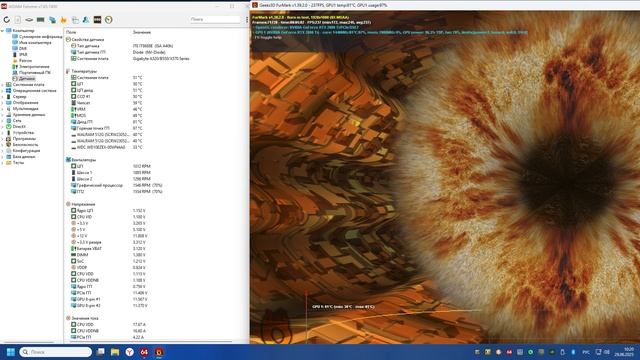The image size is (640, 360).
Task: Open the DMI tree item
Action: (20, 48)
